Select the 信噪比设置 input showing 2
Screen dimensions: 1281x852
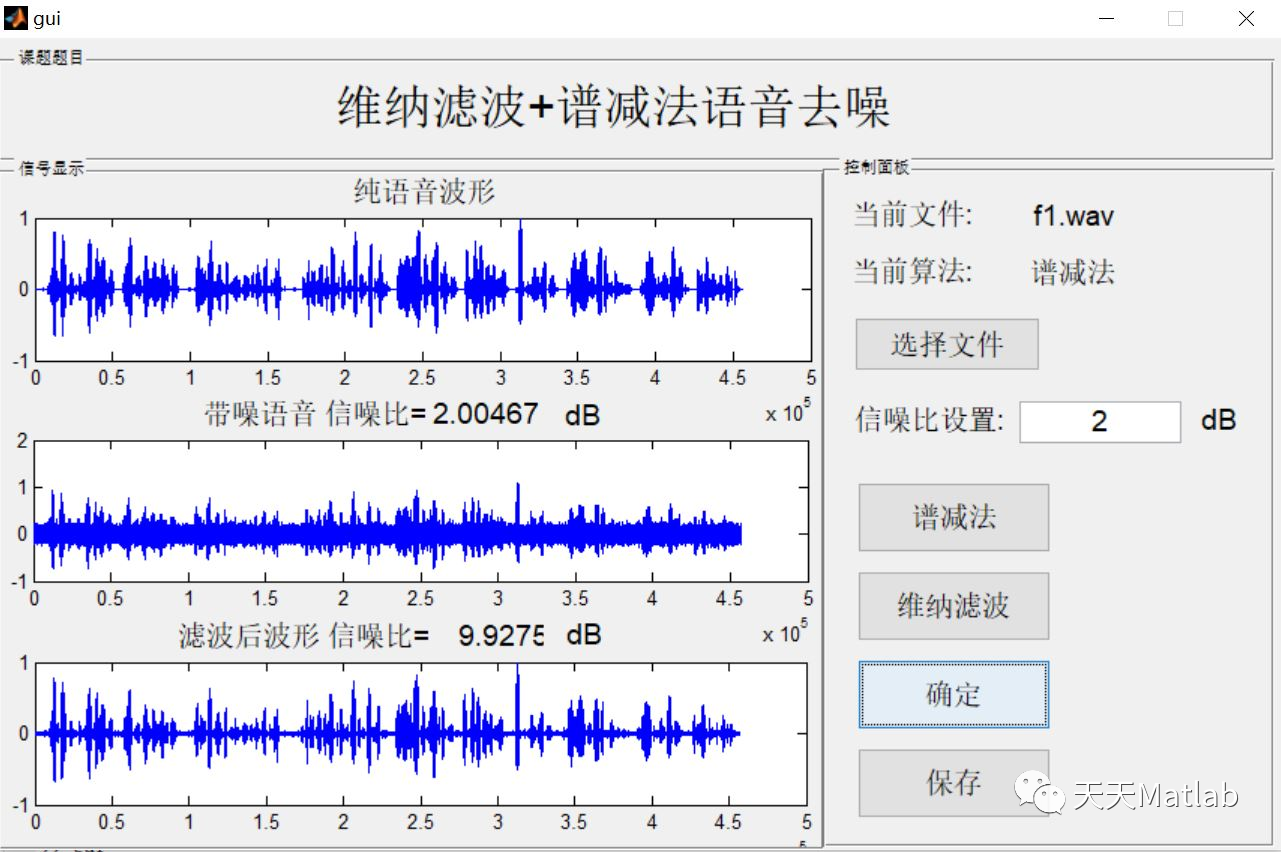1099,421
